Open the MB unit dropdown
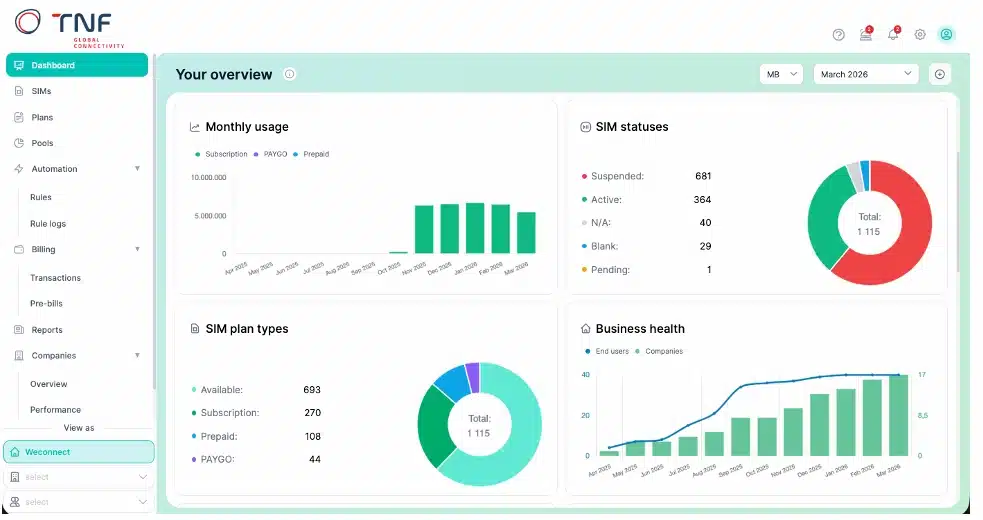 781,74
